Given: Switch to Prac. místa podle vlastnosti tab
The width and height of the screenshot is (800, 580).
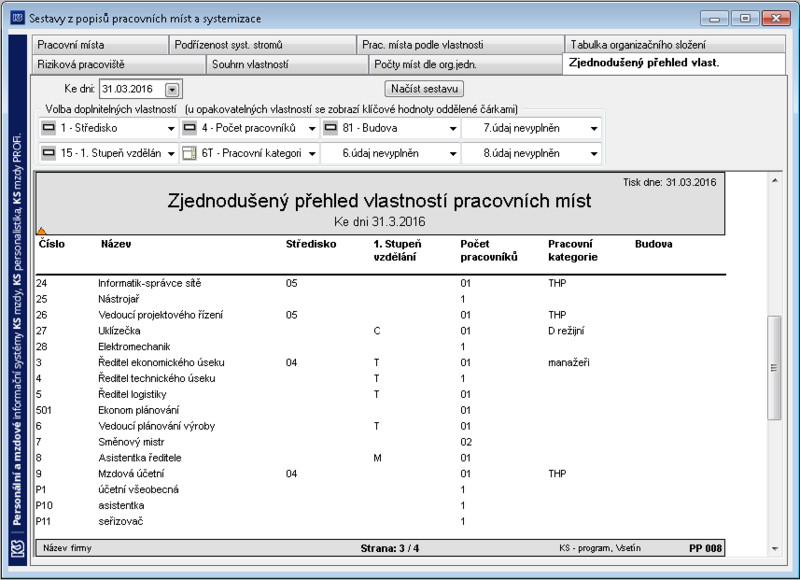Looking at the screenshot, I should click(460, 45).
